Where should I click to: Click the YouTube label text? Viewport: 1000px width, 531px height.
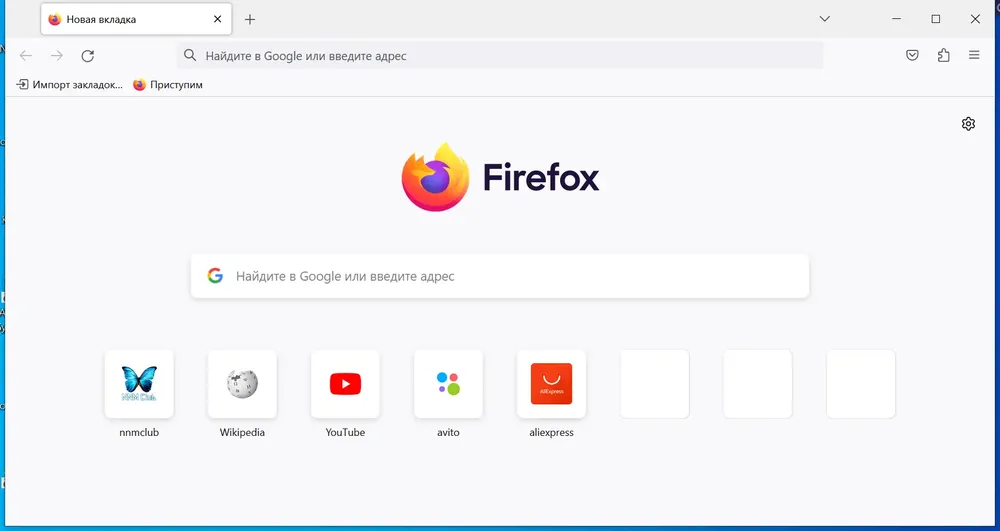(x=345, y=432)
